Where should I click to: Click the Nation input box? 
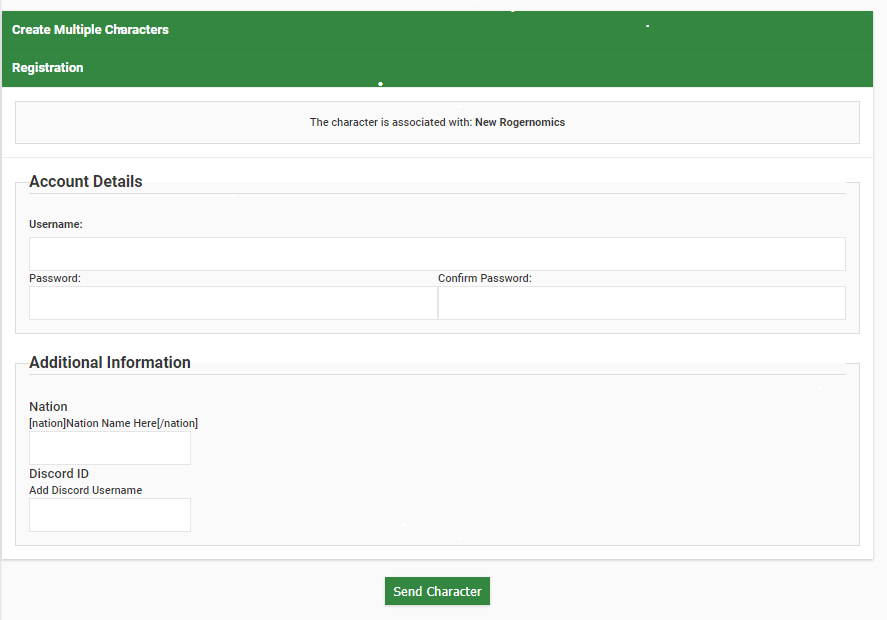click(x=110, y=448)
